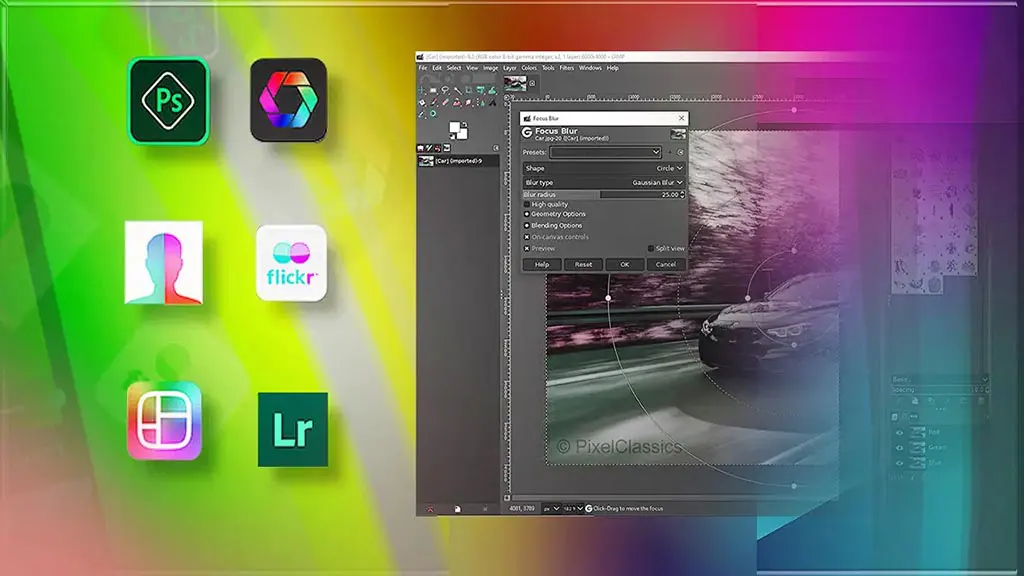Viewport: 1024px width, 576px height.
Task: Select the Zoom magnifier tool
Action: (x=433, y=114)
